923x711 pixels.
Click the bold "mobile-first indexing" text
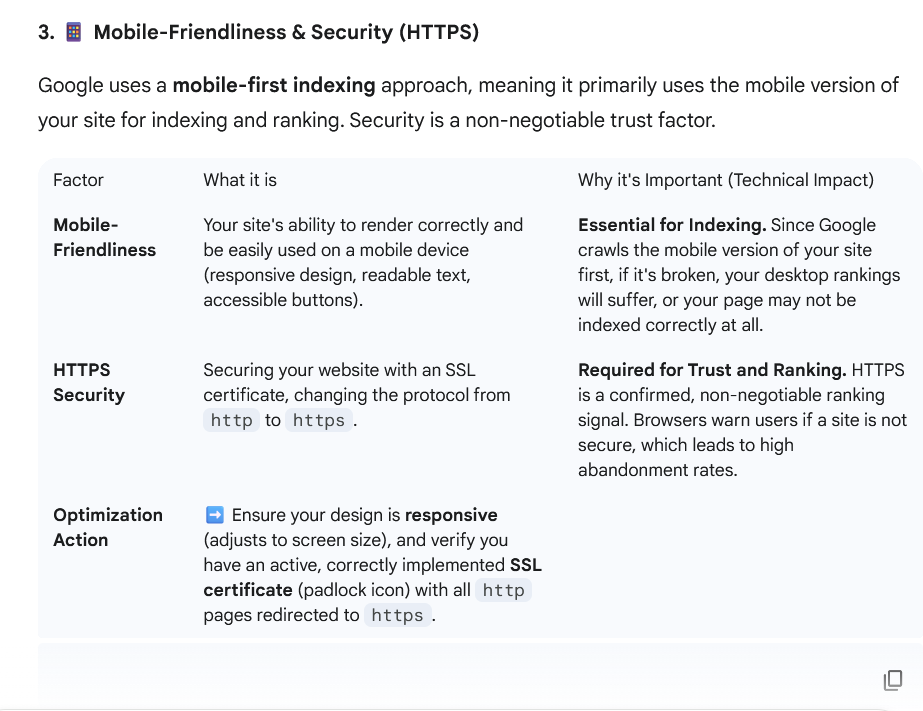tap(273, 85)
